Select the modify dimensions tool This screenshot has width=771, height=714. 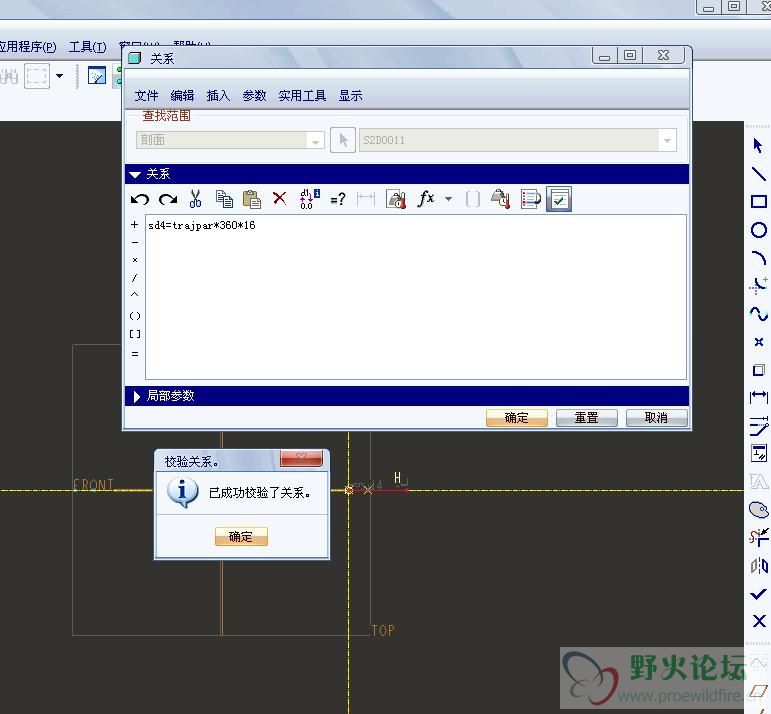point(759,426)
